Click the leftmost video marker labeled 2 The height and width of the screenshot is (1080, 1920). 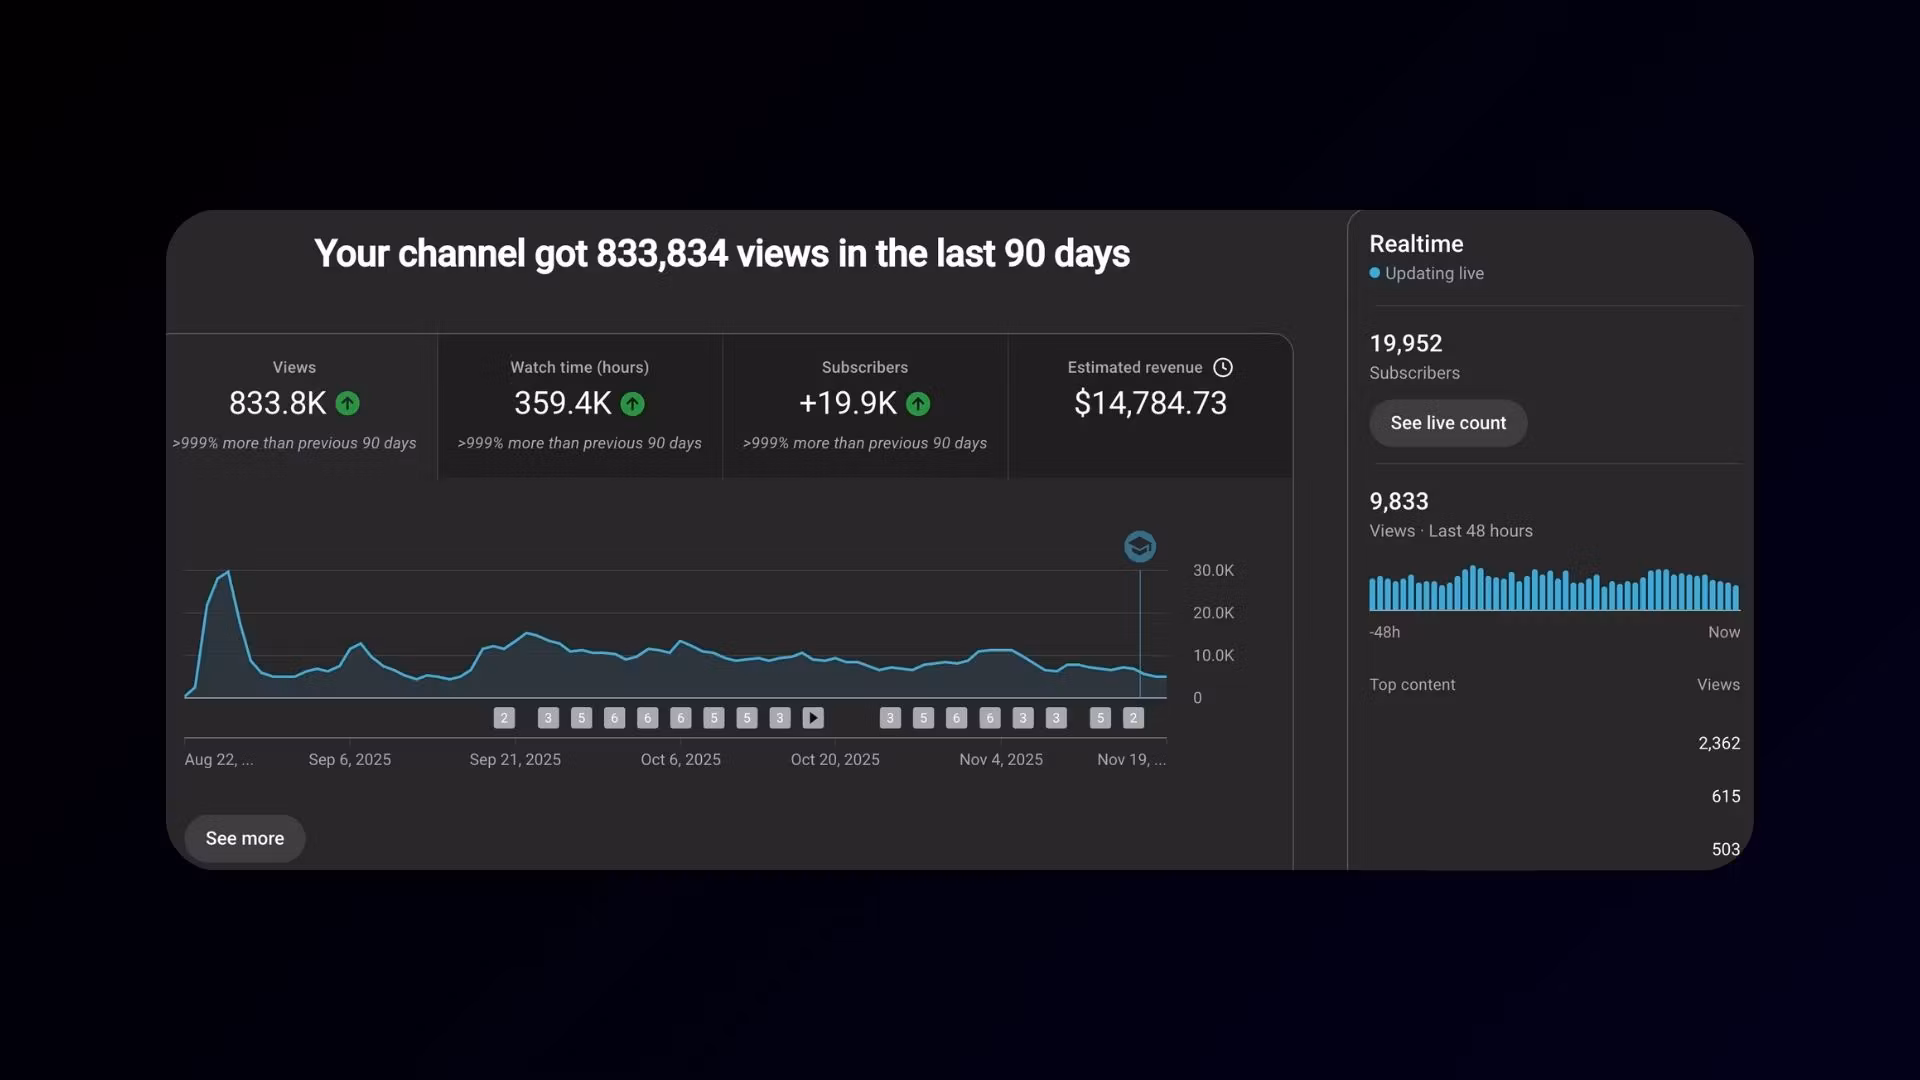[x=504, y=718]
